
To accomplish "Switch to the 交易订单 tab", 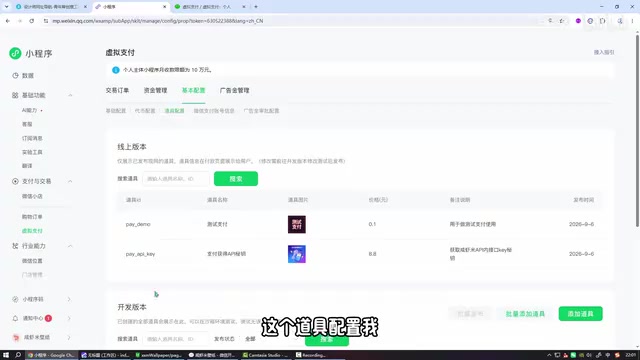I will (x=117, y=91).
